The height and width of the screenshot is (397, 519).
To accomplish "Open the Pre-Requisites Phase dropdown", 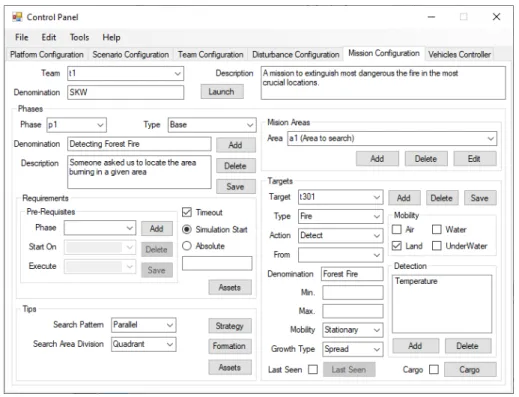I will point(100,228).
